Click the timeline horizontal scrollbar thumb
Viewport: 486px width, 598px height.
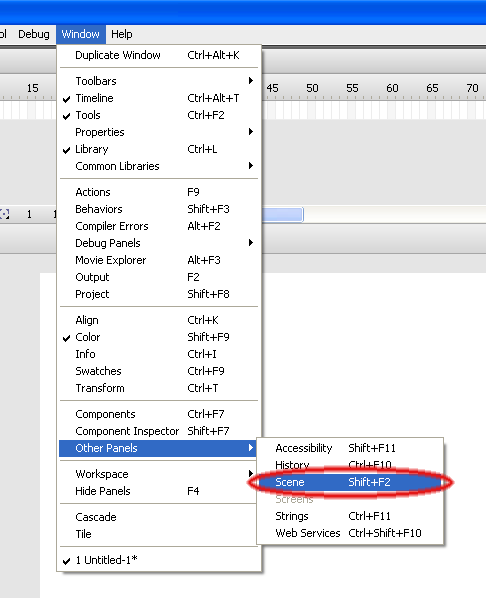pos(283,215)
